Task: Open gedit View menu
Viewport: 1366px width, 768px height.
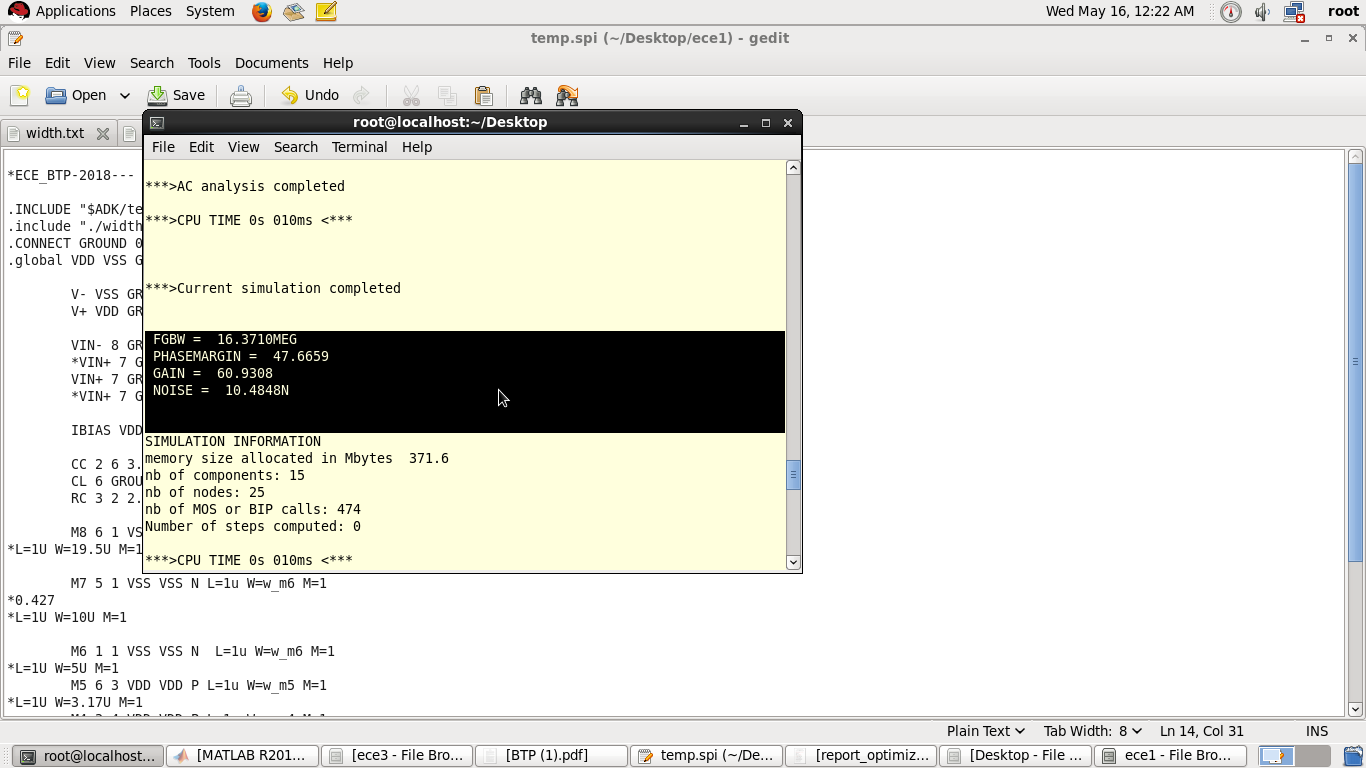Action: coord(99,62)
